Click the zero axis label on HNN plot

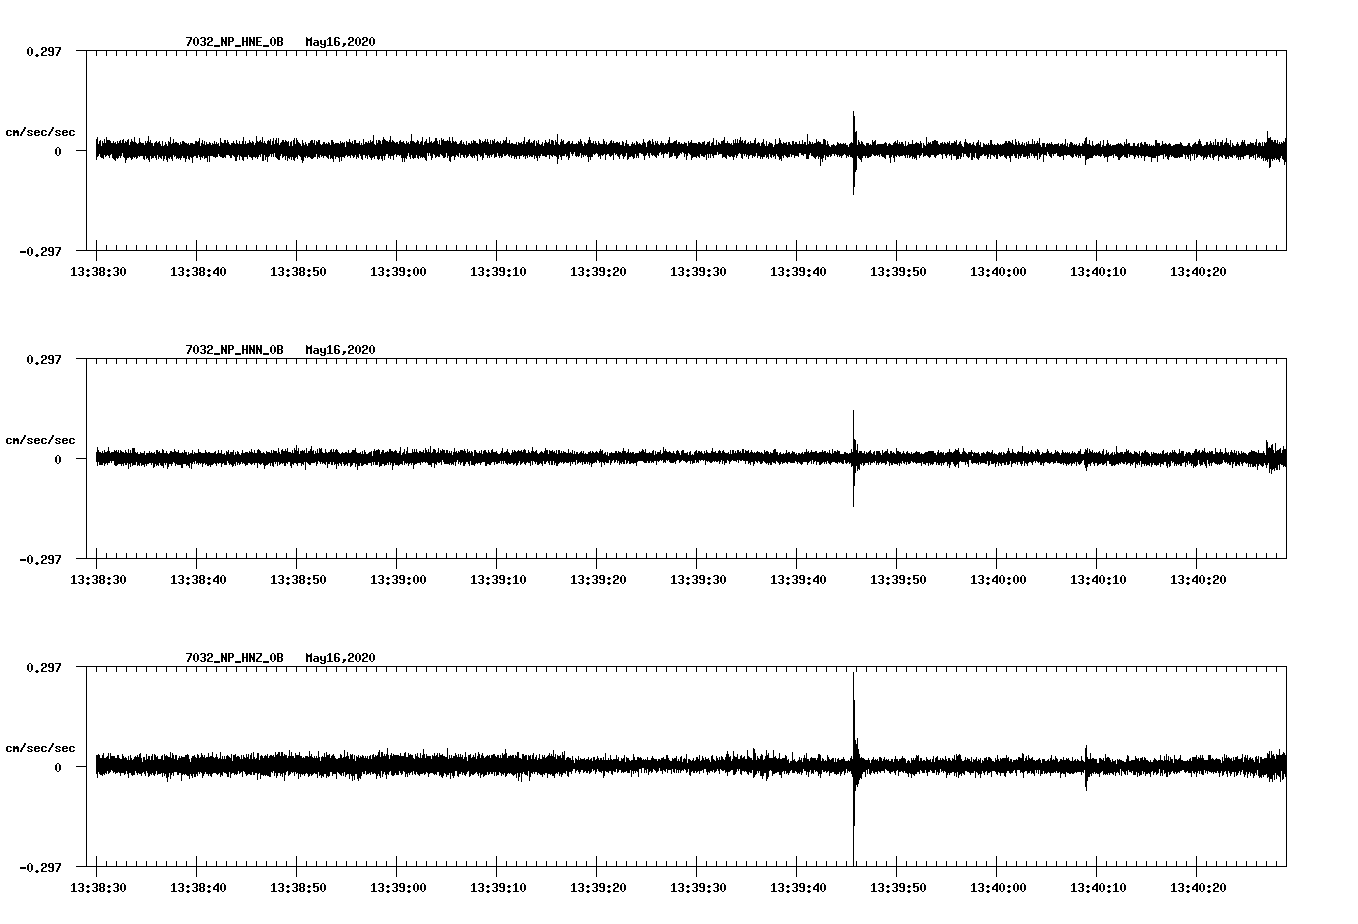(58, 459)
